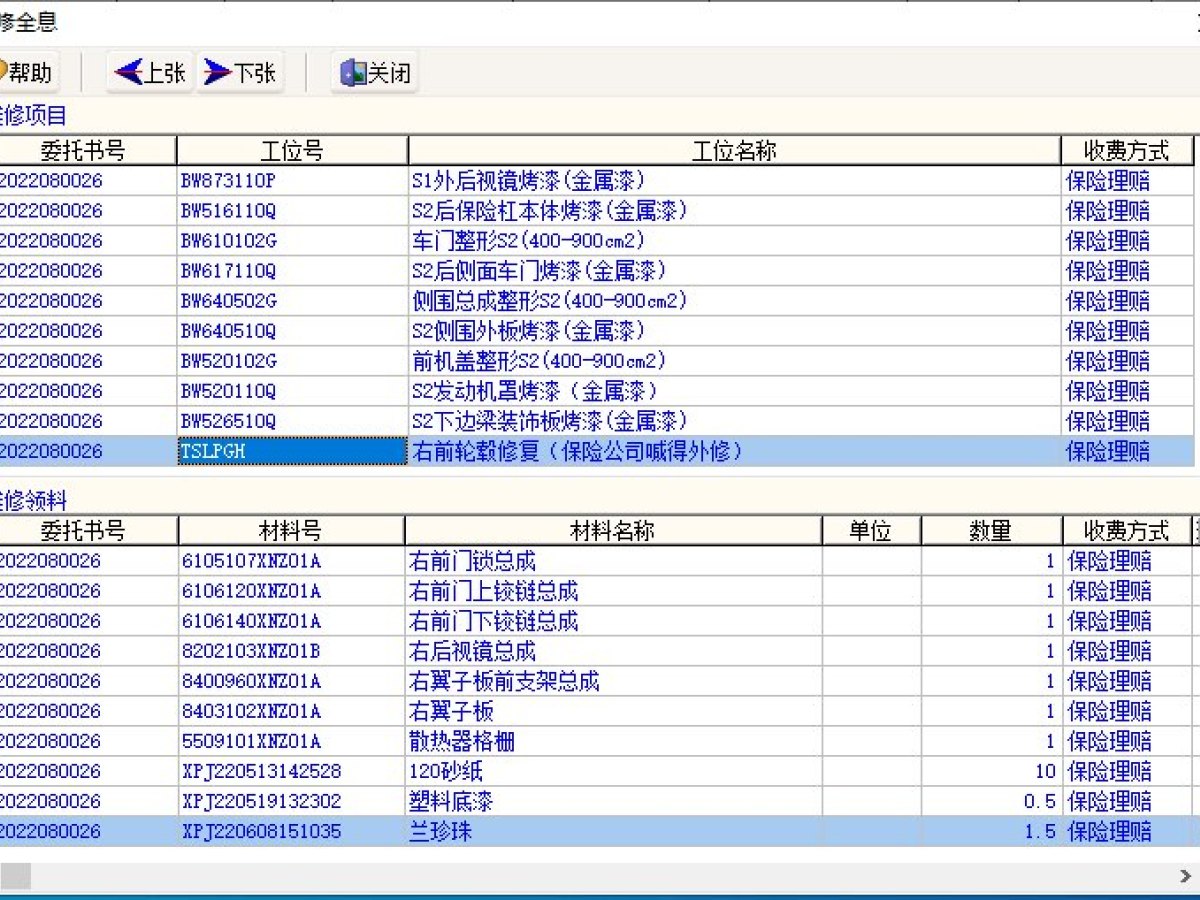Select material 右前门下铰链总成

click(493, 621)
